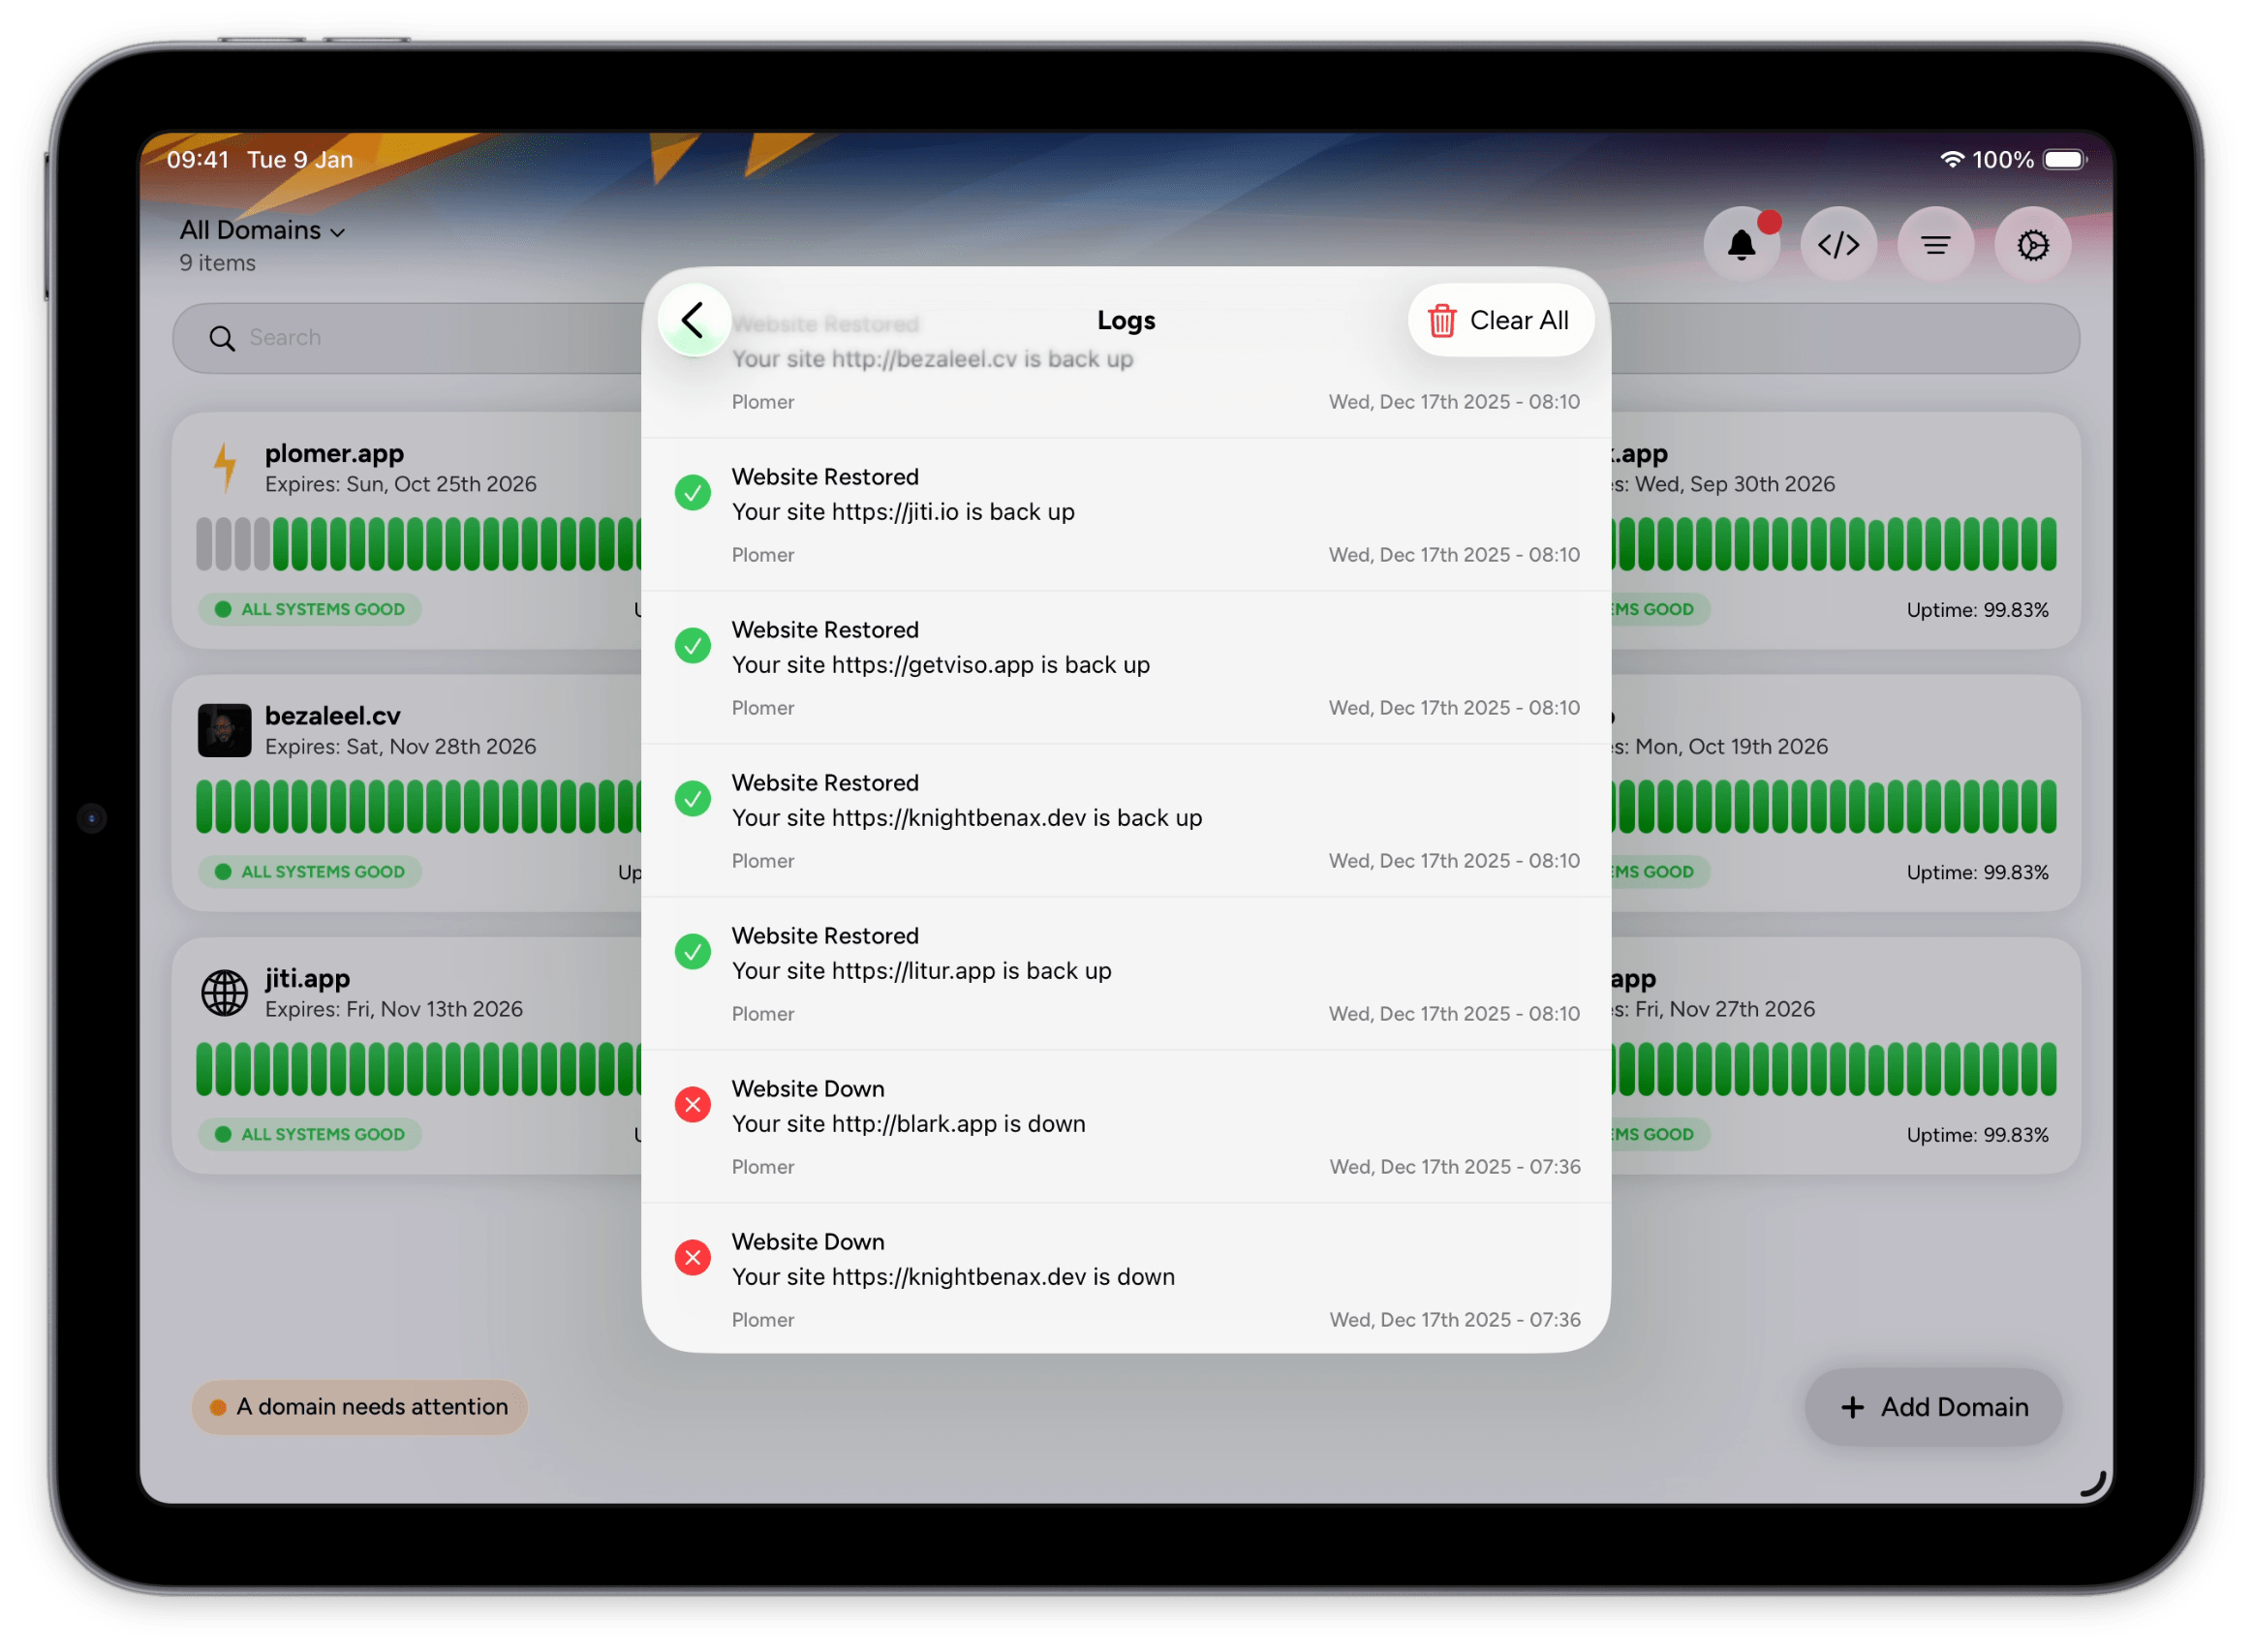Select the getviso.app restored log entry
Viewport: 2253px width, 1652px height.
(1125, 667)
